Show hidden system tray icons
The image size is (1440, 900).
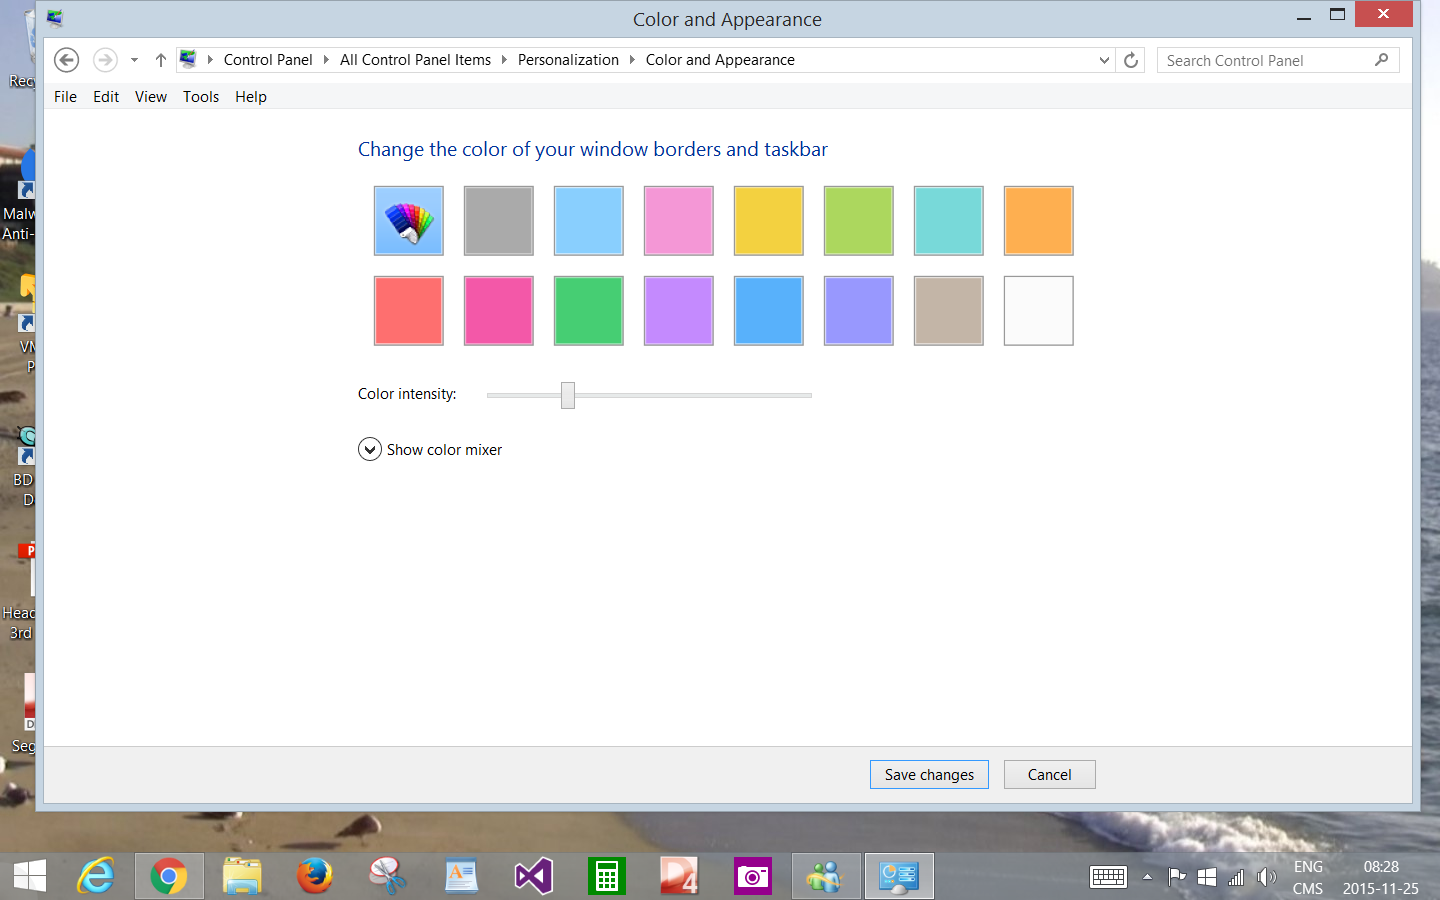[1147, 877]
